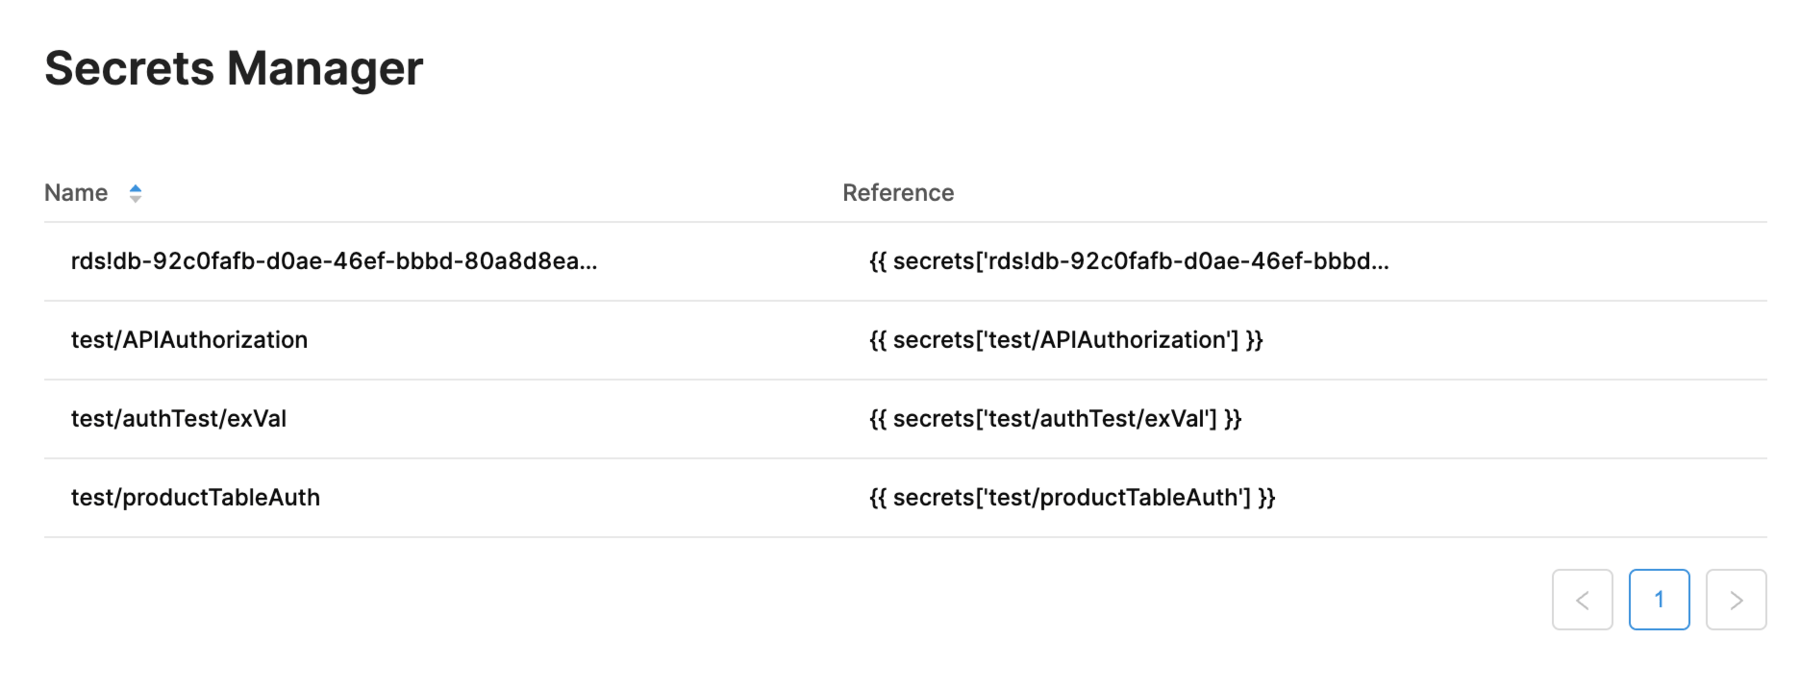The image size is (1800, 688).
Task: Go to the previous page
Action: tap(1582, 600)
